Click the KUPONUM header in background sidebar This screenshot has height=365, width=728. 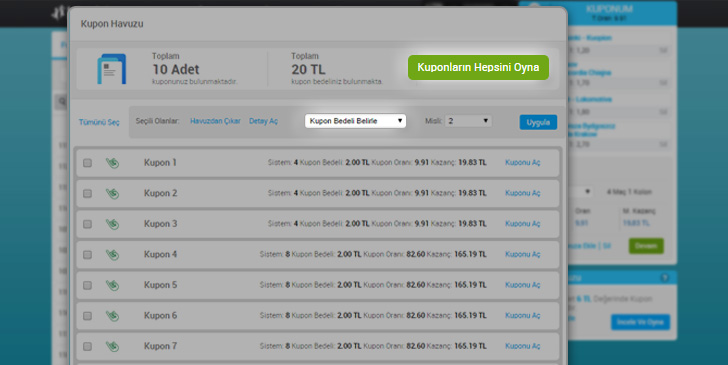tap(610, 9)
